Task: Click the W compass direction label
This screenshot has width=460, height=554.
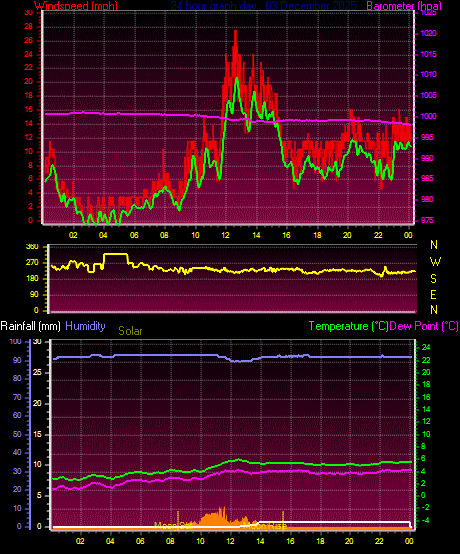Action: (435, 262)
